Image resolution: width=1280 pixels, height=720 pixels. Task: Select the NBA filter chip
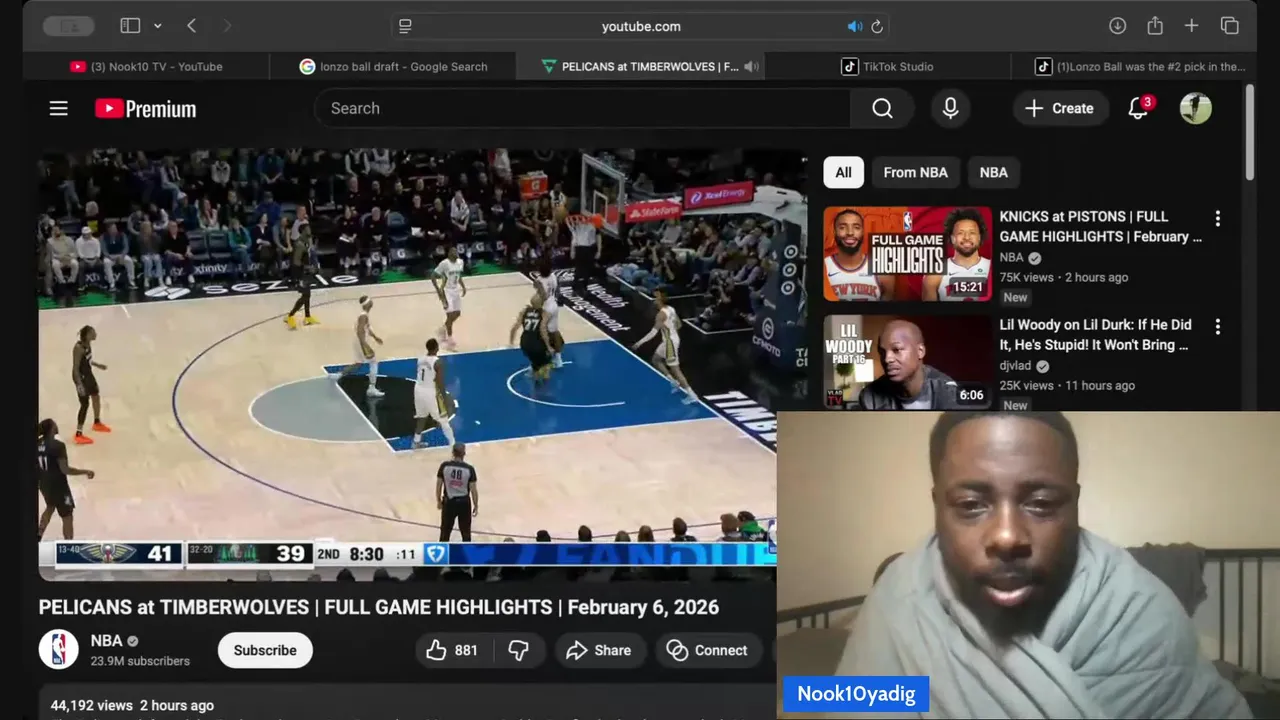993,172
